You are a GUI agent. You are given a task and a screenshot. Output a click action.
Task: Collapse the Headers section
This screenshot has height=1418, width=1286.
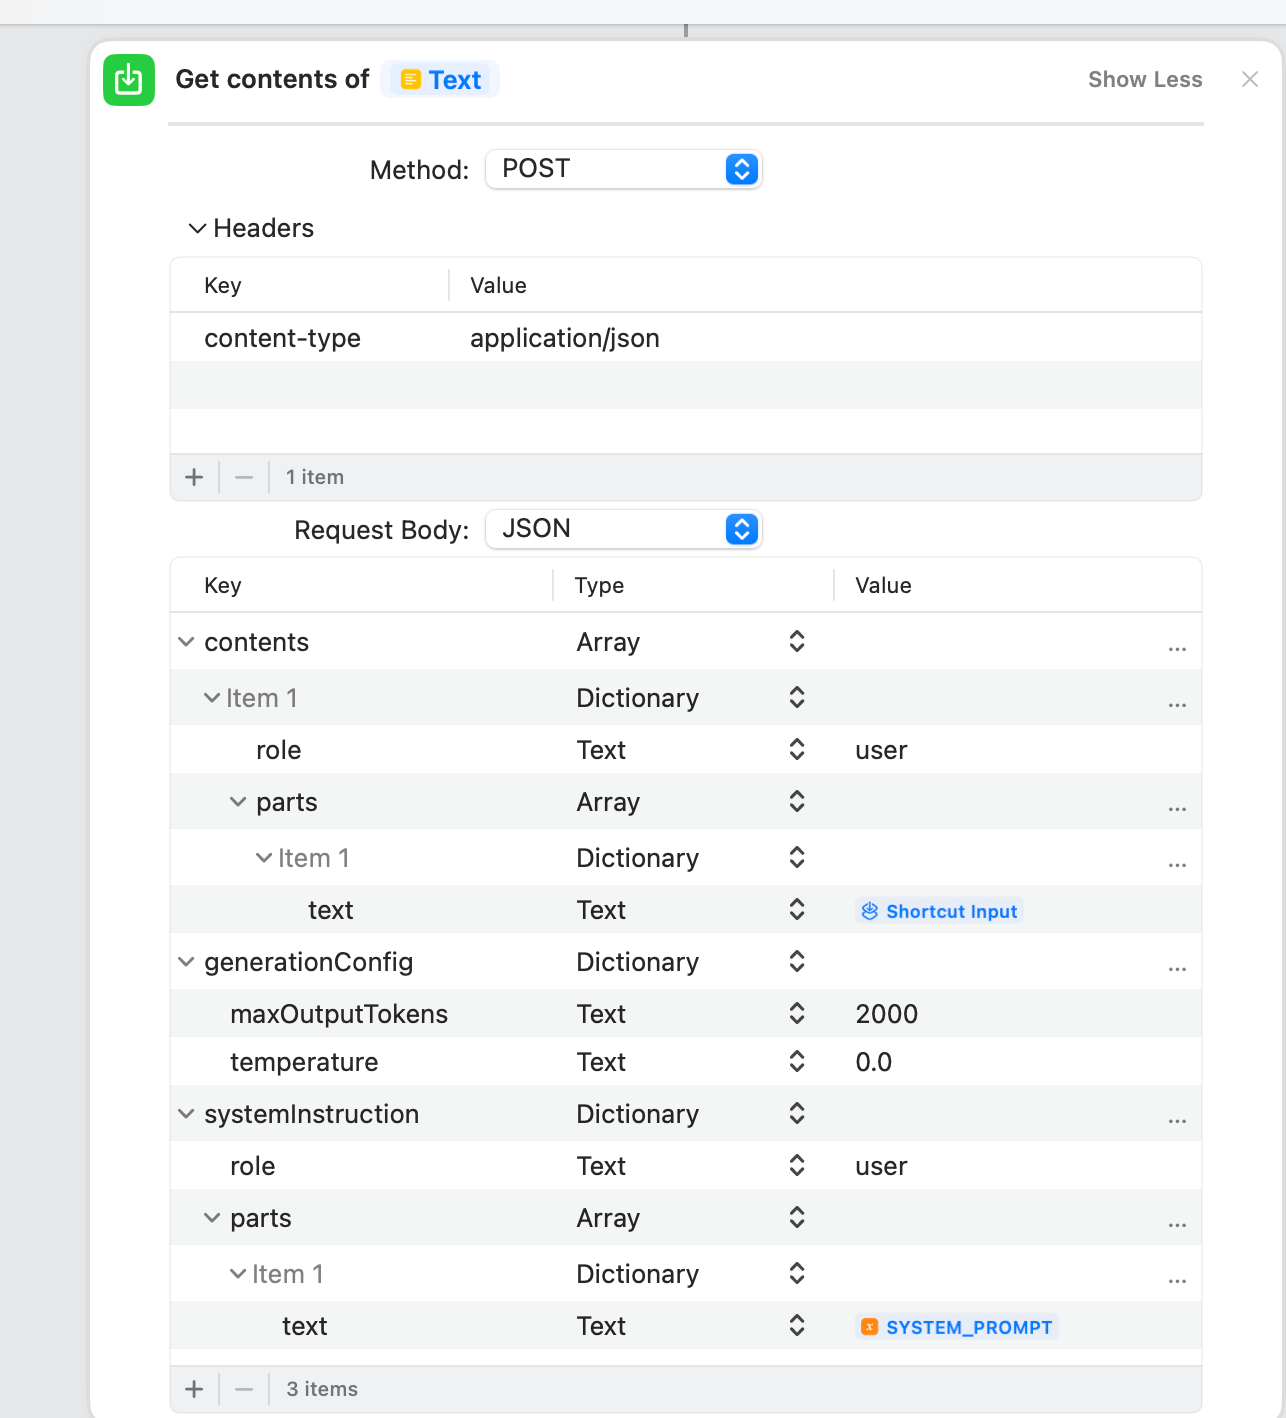click(x=197, y=228)
